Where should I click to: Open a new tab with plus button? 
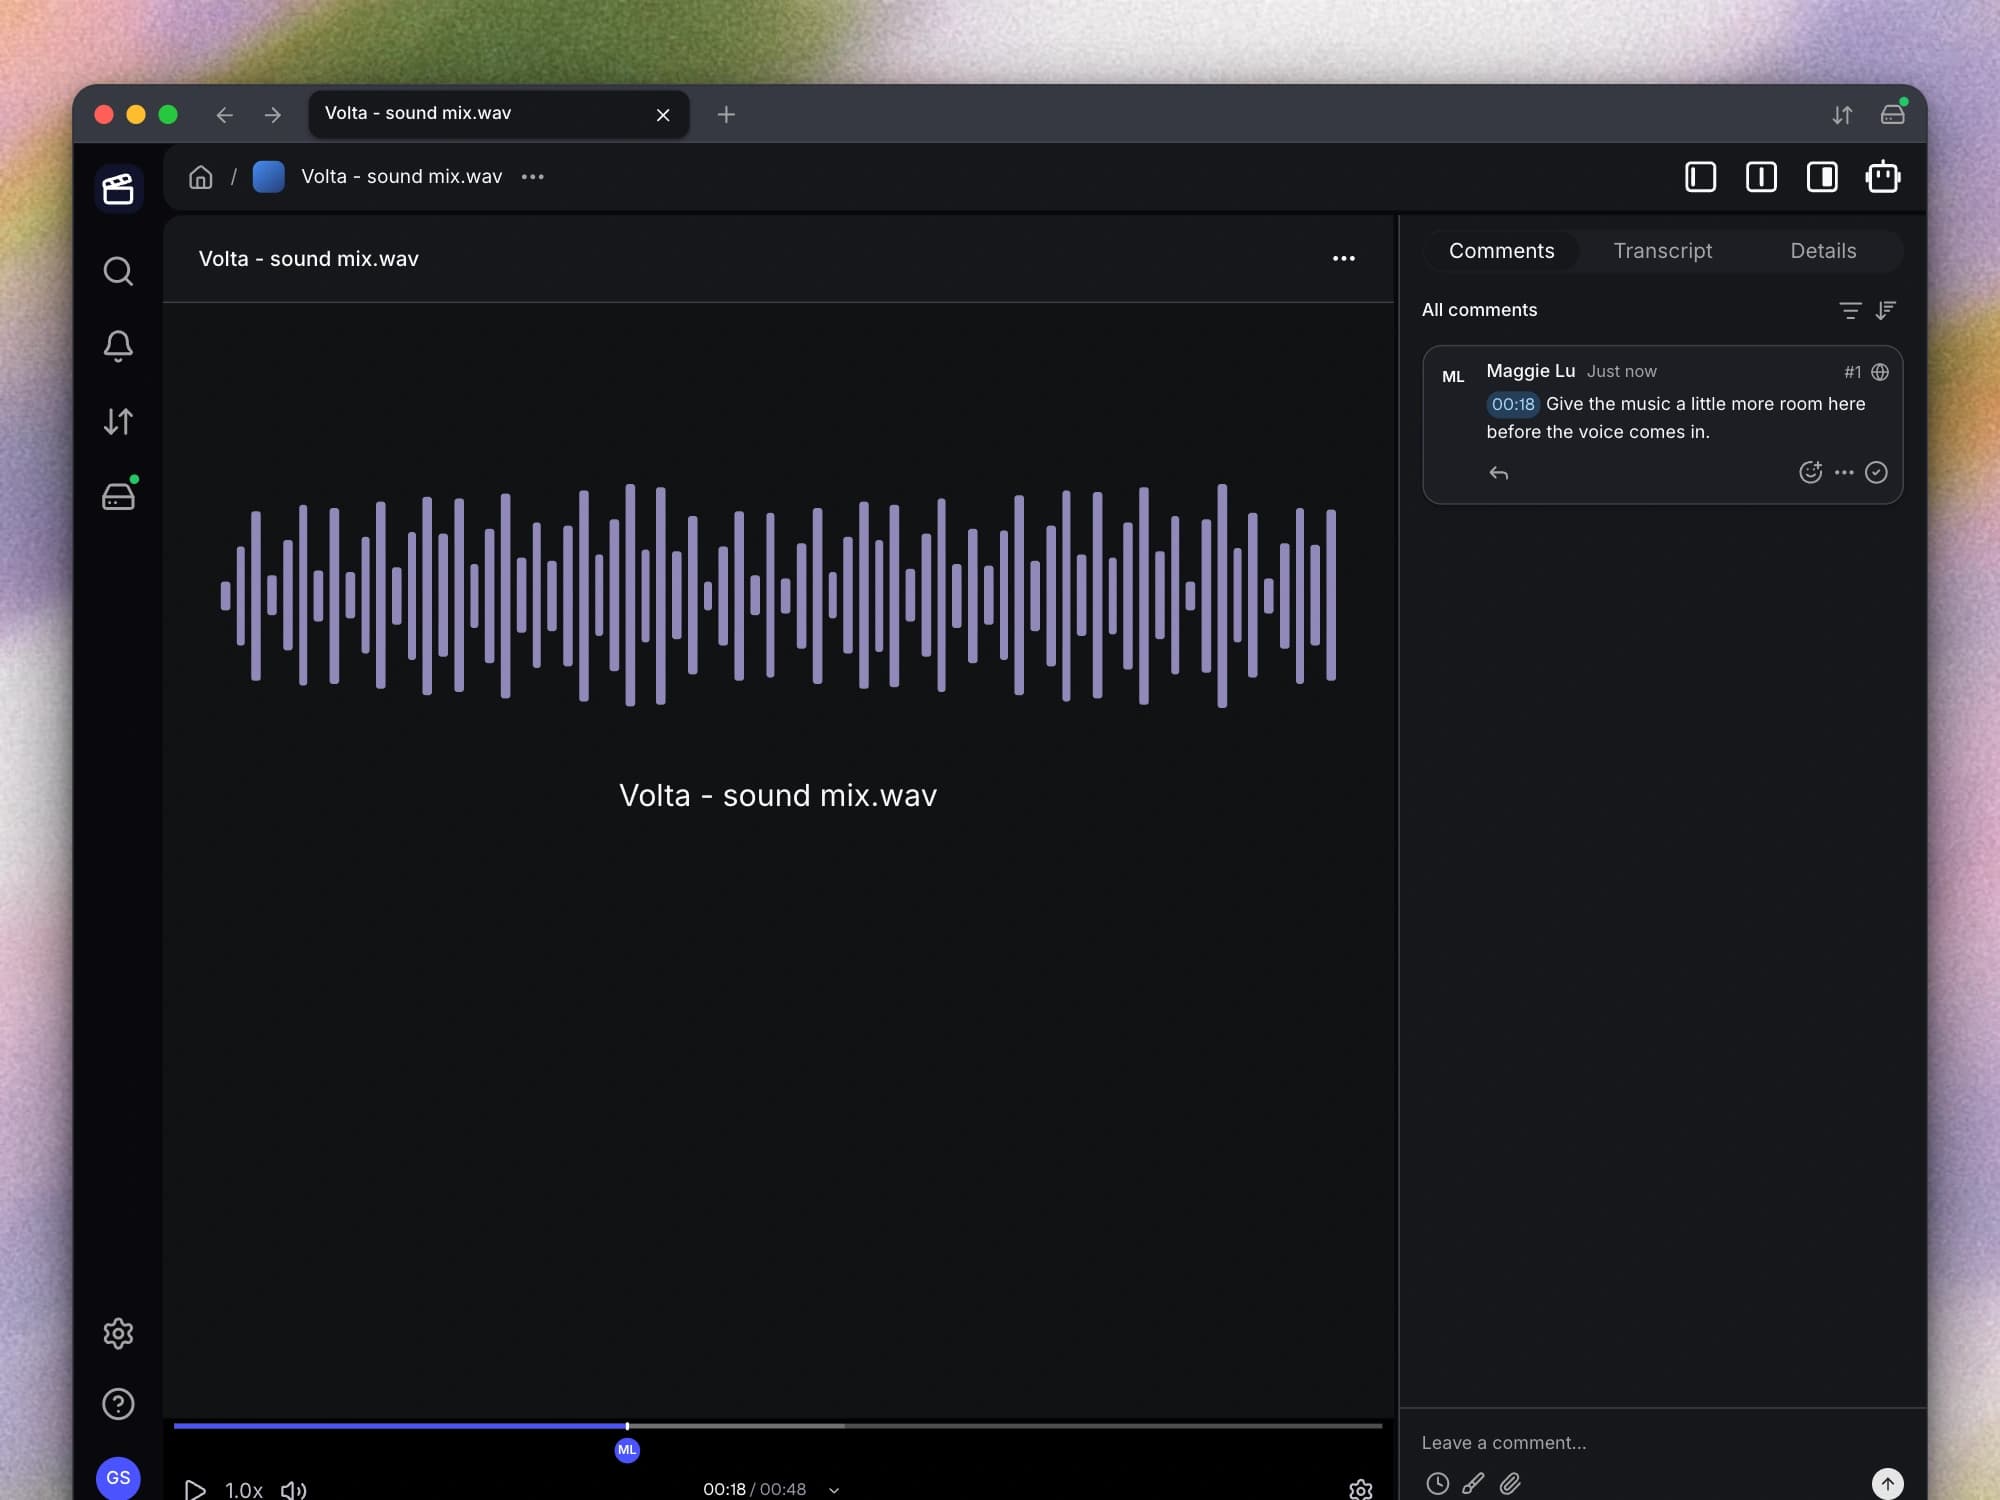point(726,115)
